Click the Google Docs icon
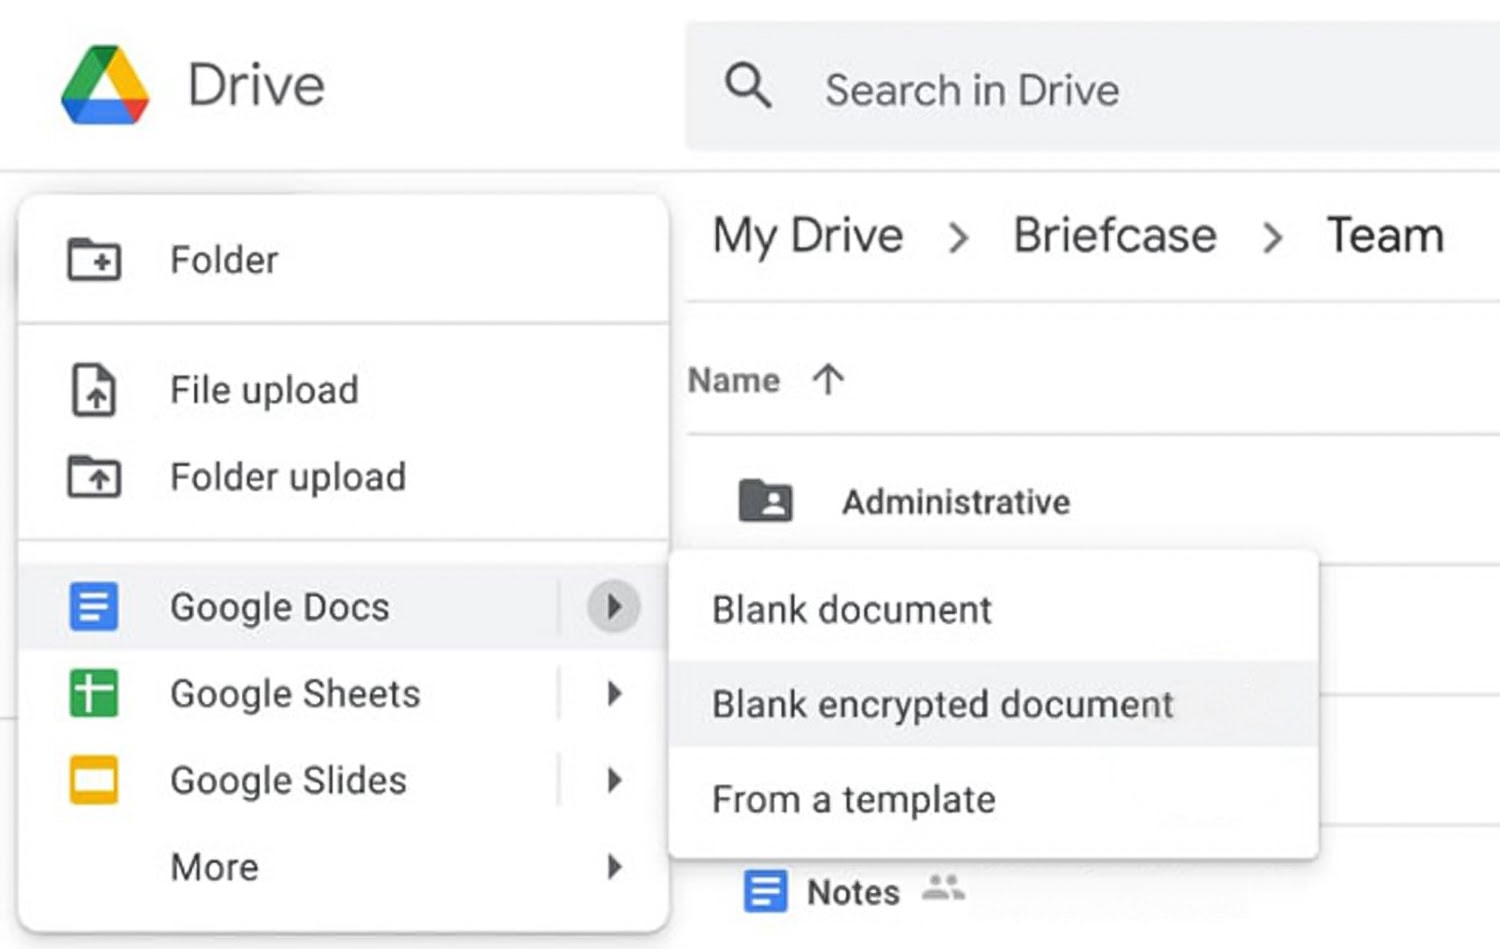 click(94, 607)
